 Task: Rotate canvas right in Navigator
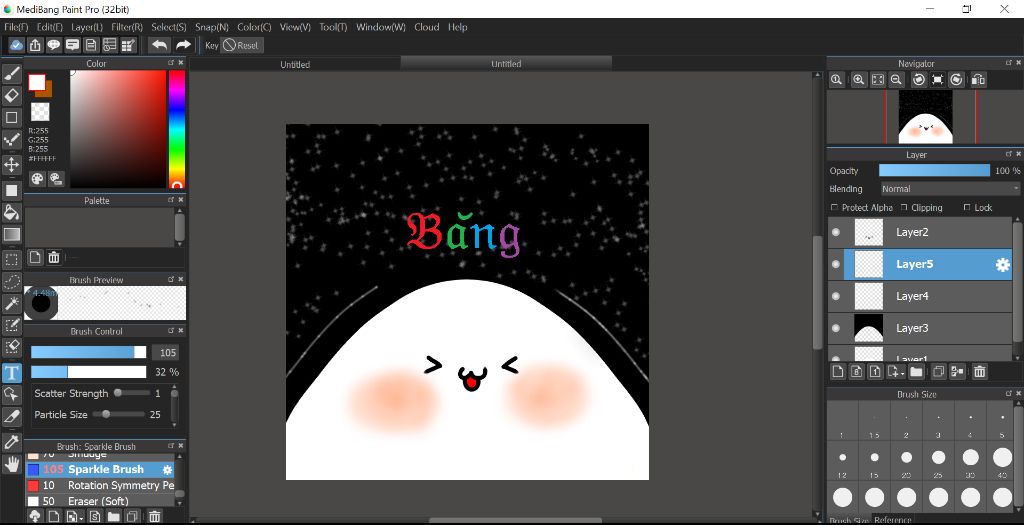(956, 80)
